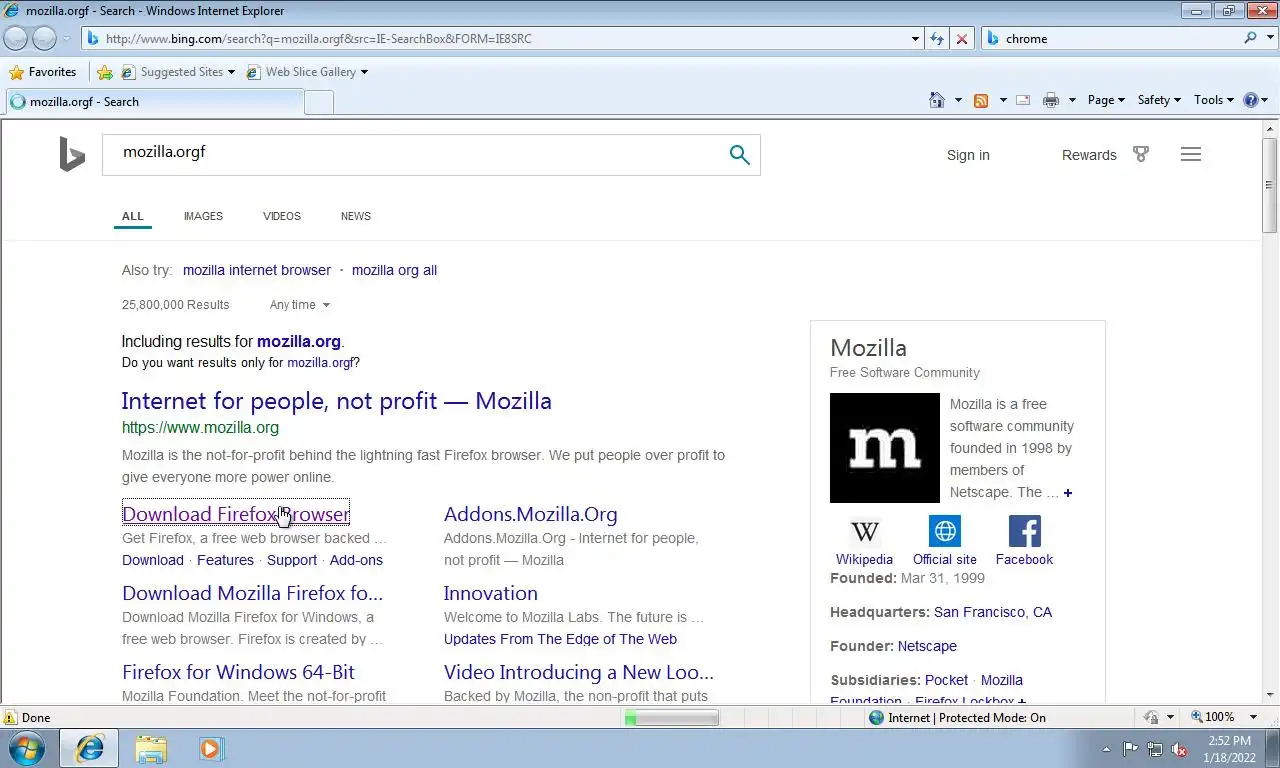Screen dimensions: 1280x768
Task: Open Windows Media Player taskbar icon
Action: 210,748
